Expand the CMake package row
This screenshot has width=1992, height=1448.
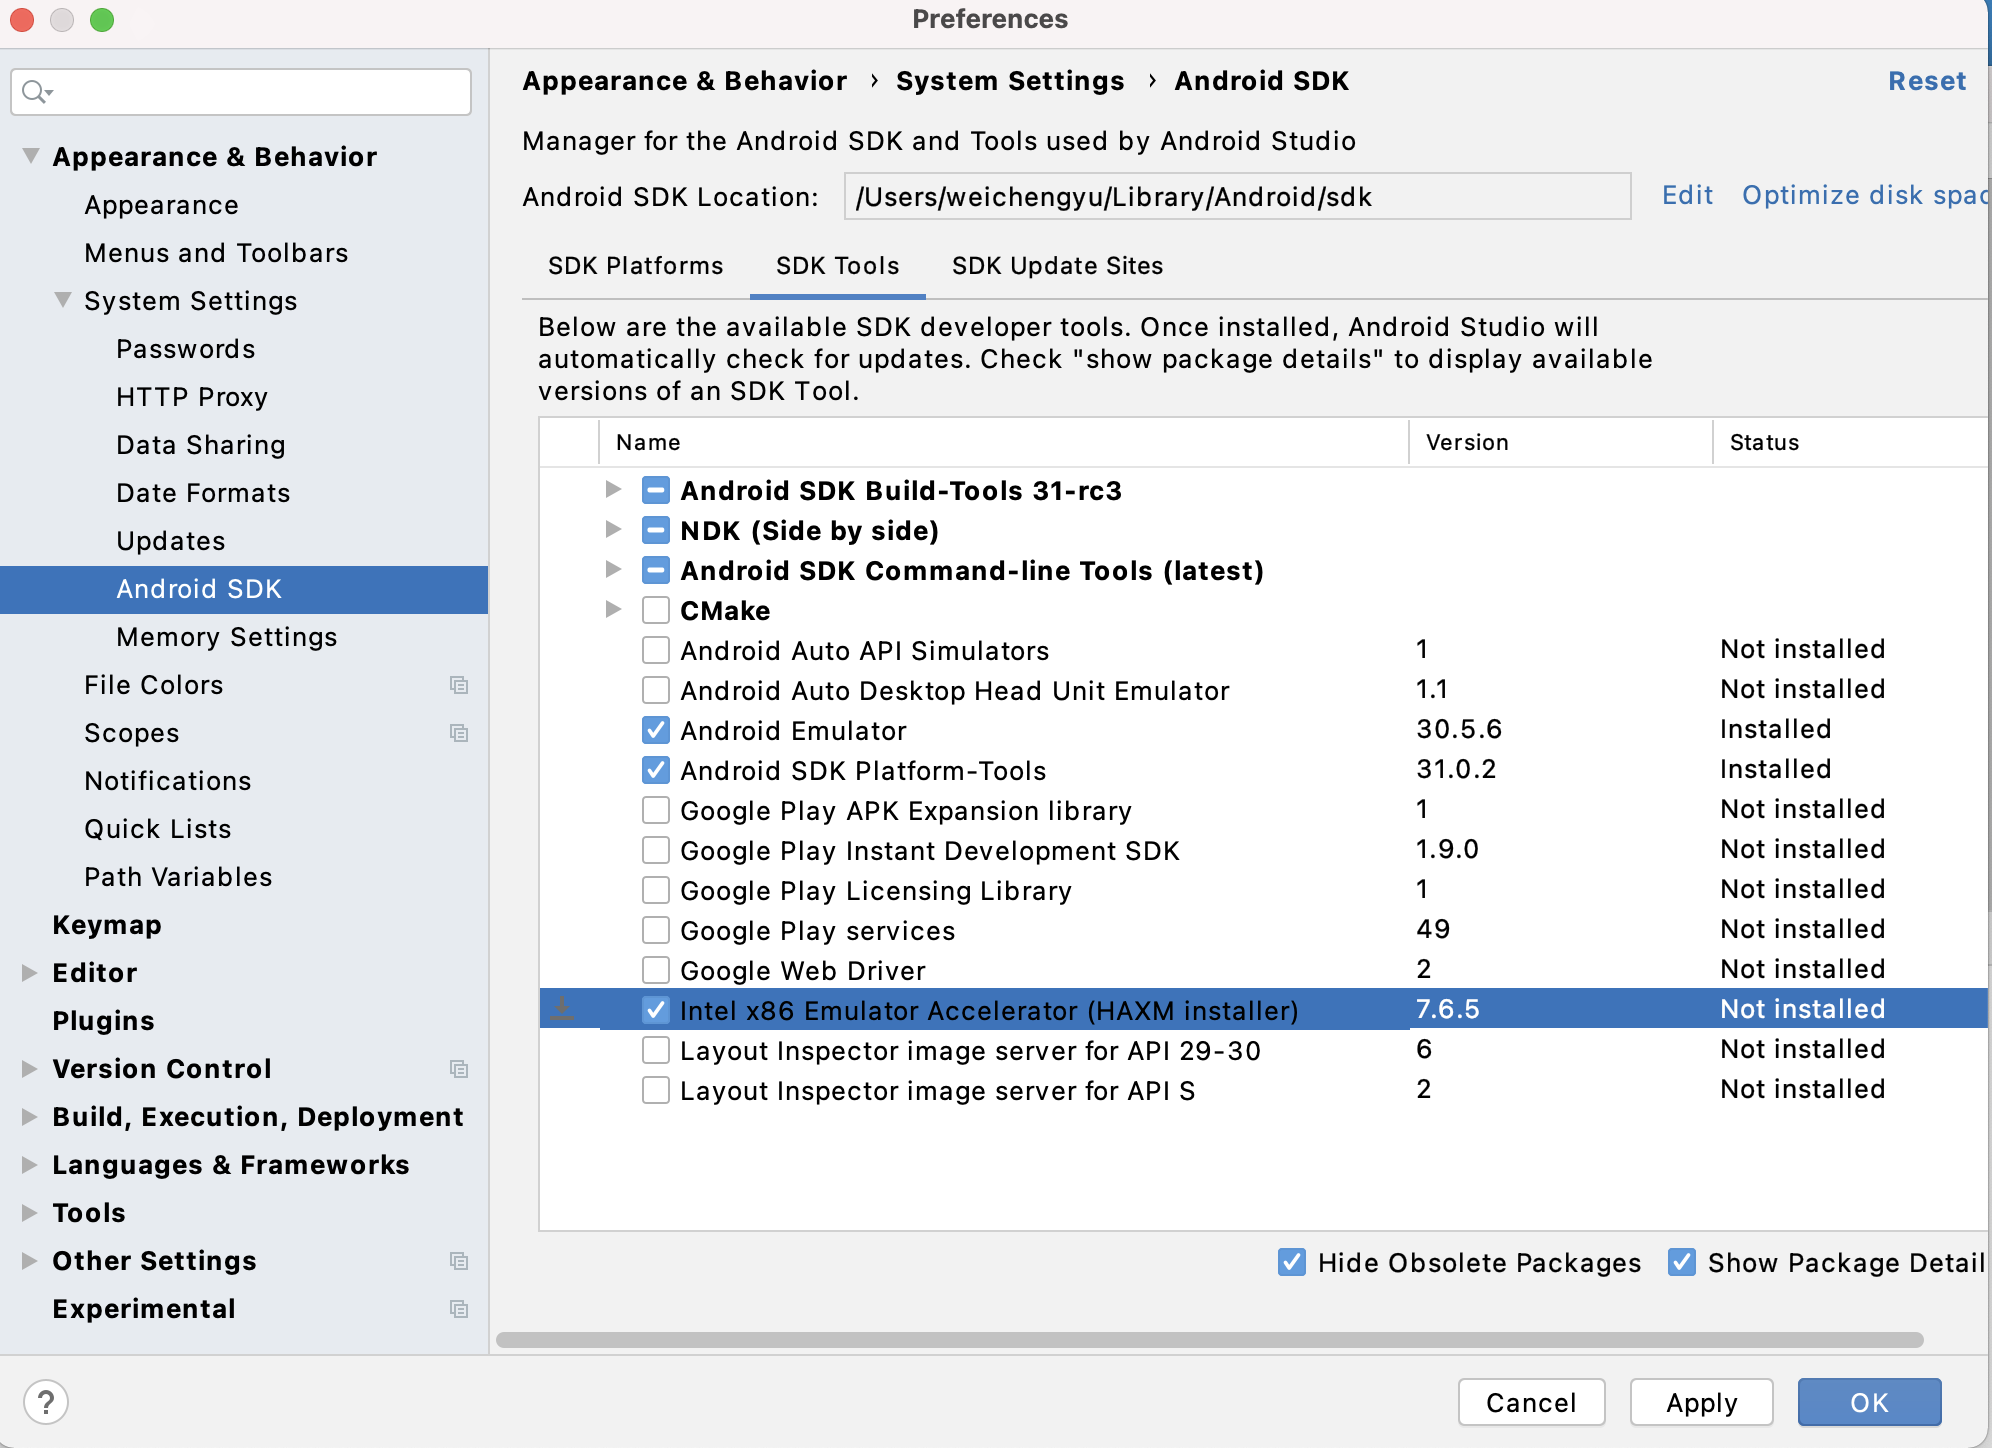613,610
